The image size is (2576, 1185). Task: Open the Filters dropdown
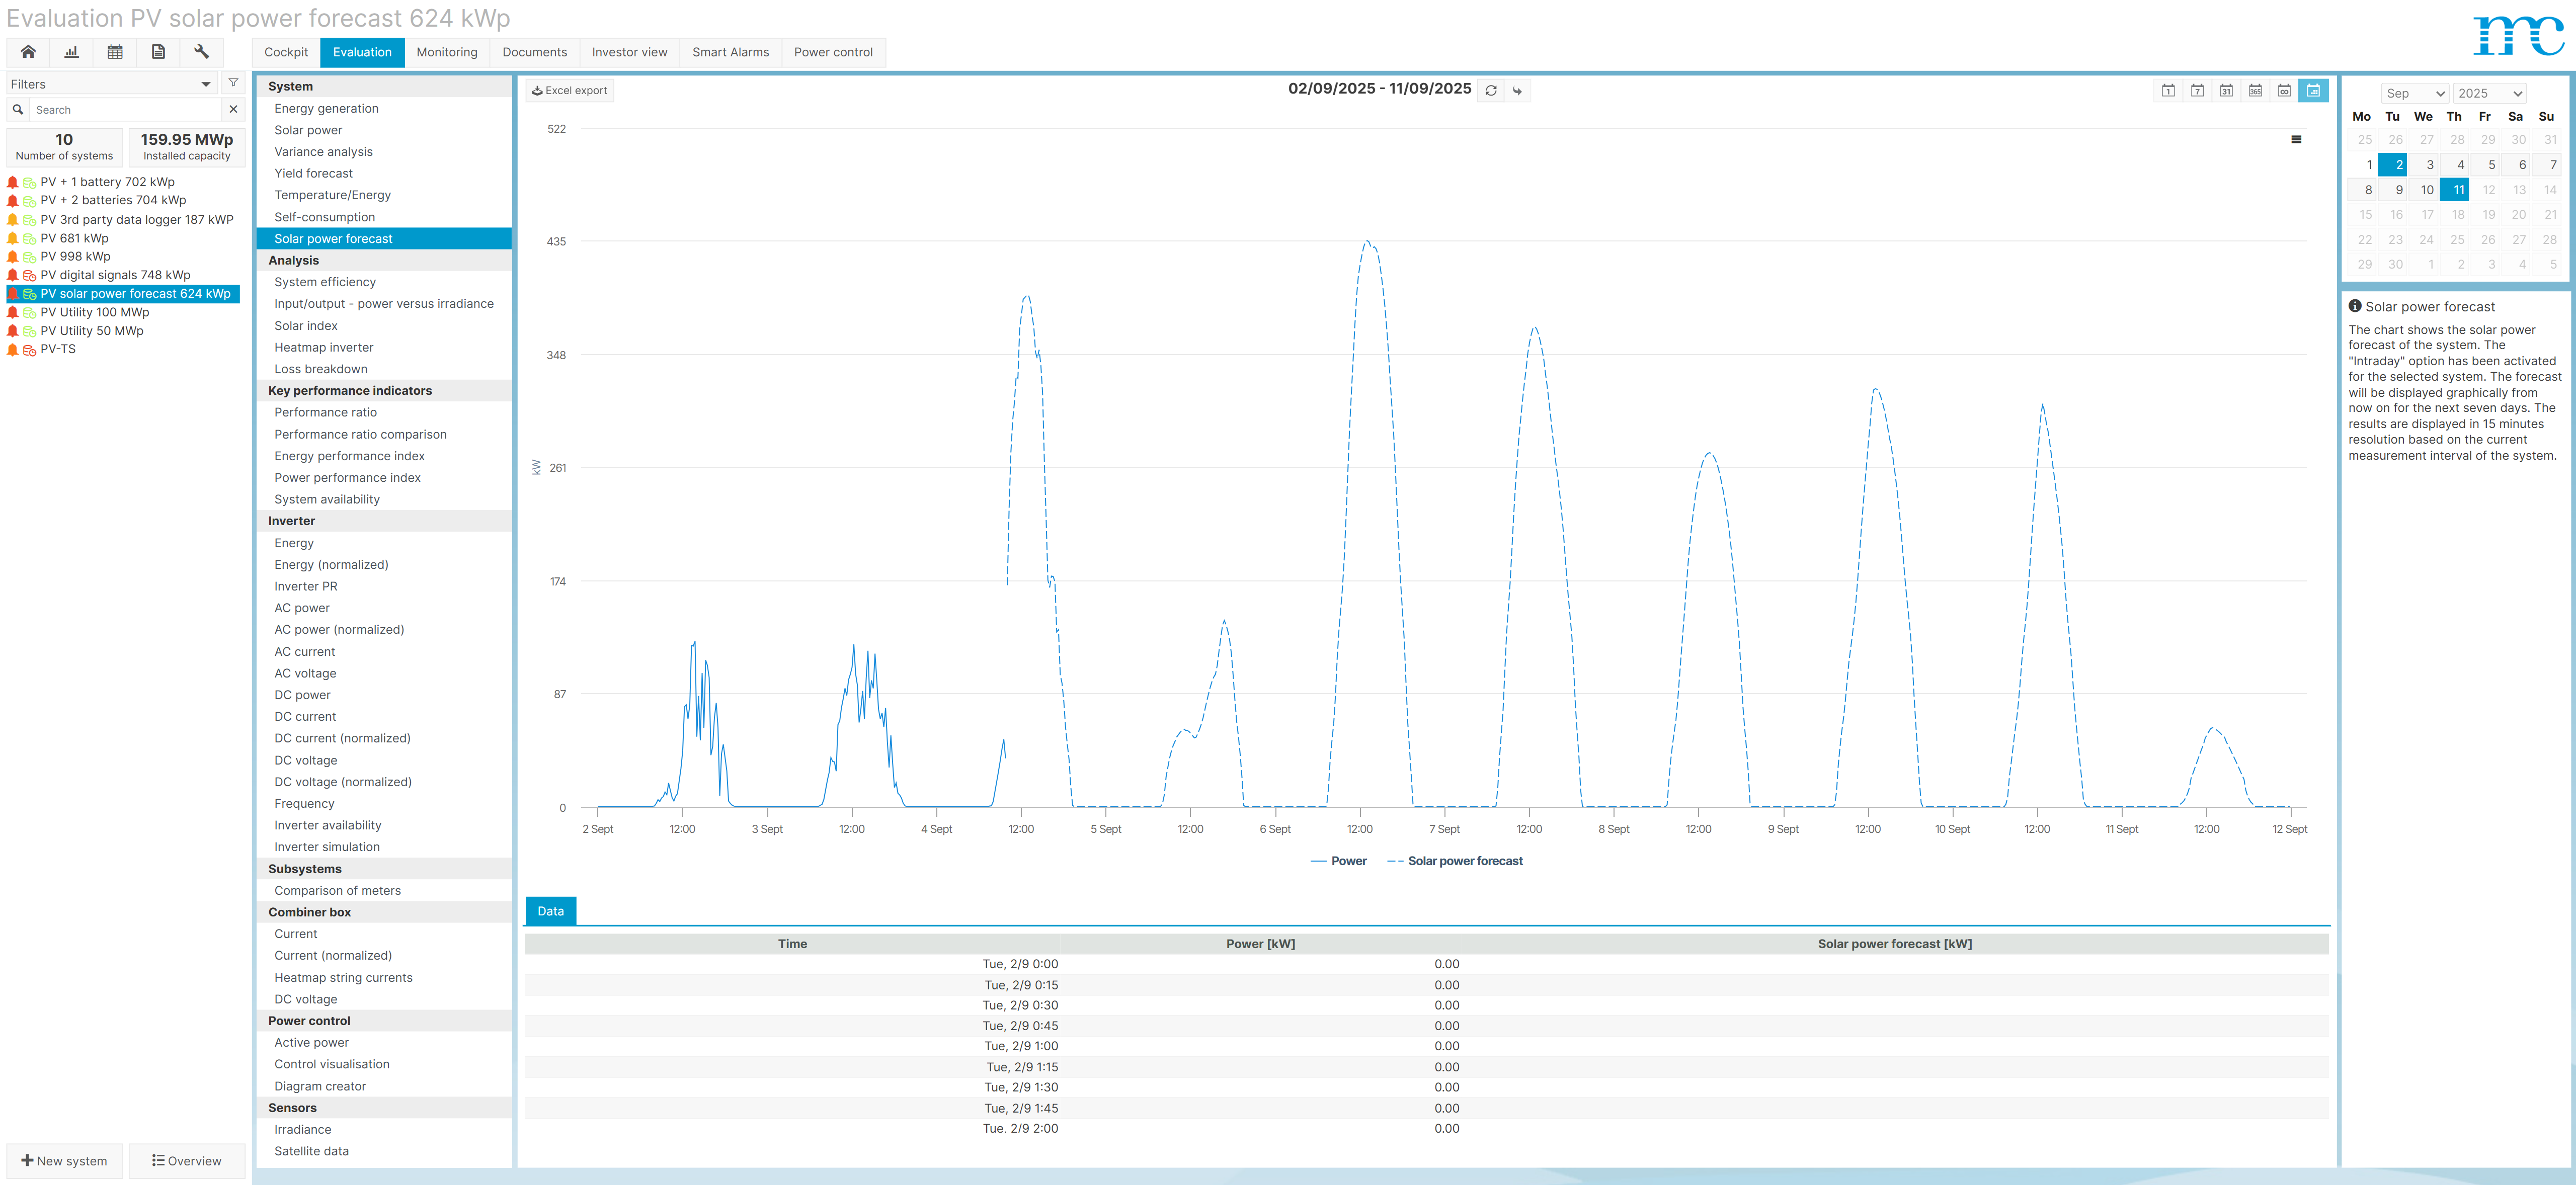coord(111,84)
